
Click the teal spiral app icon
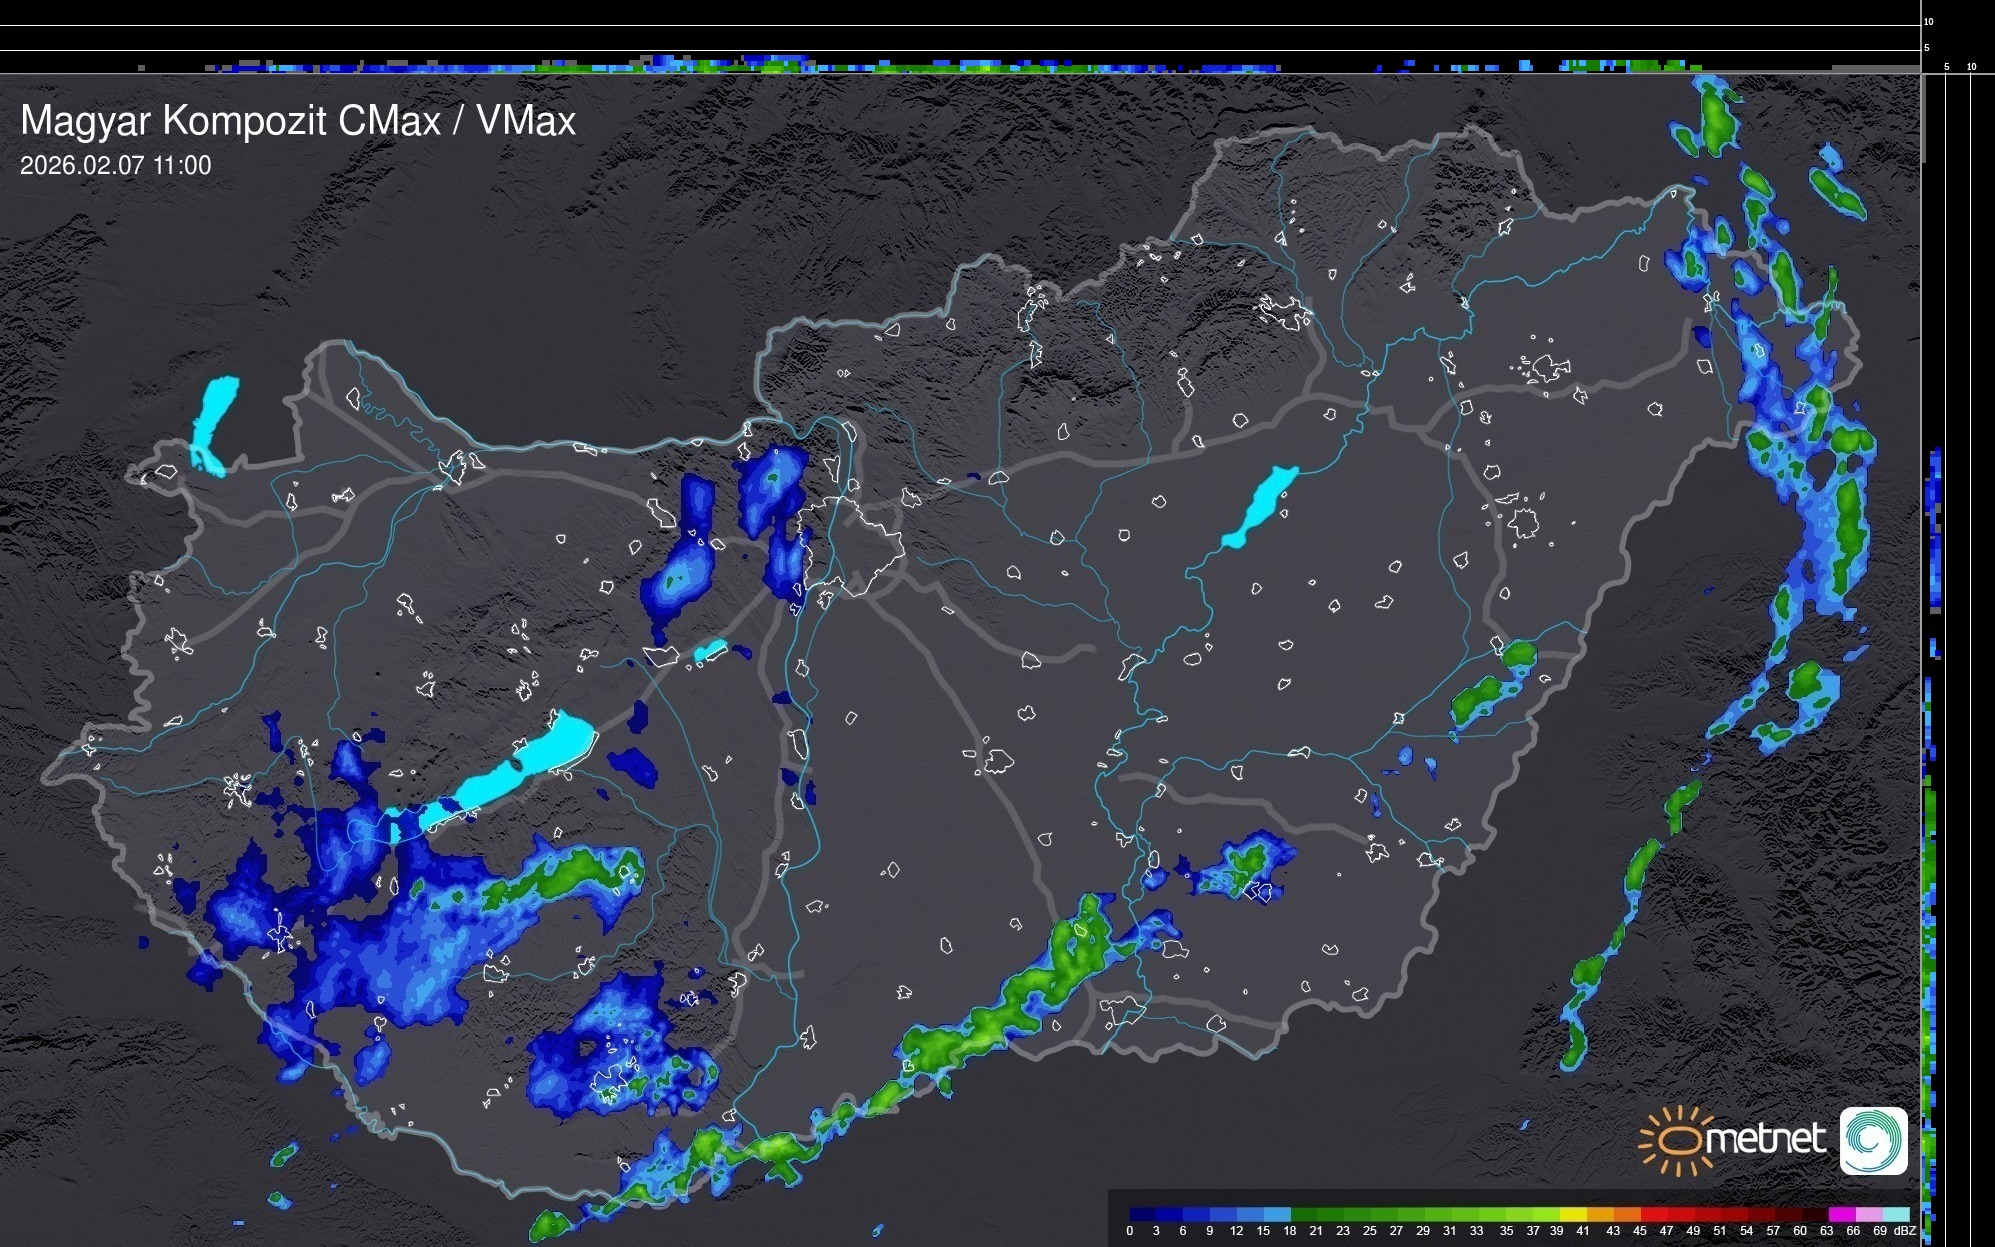(x=1873, y=1140)
